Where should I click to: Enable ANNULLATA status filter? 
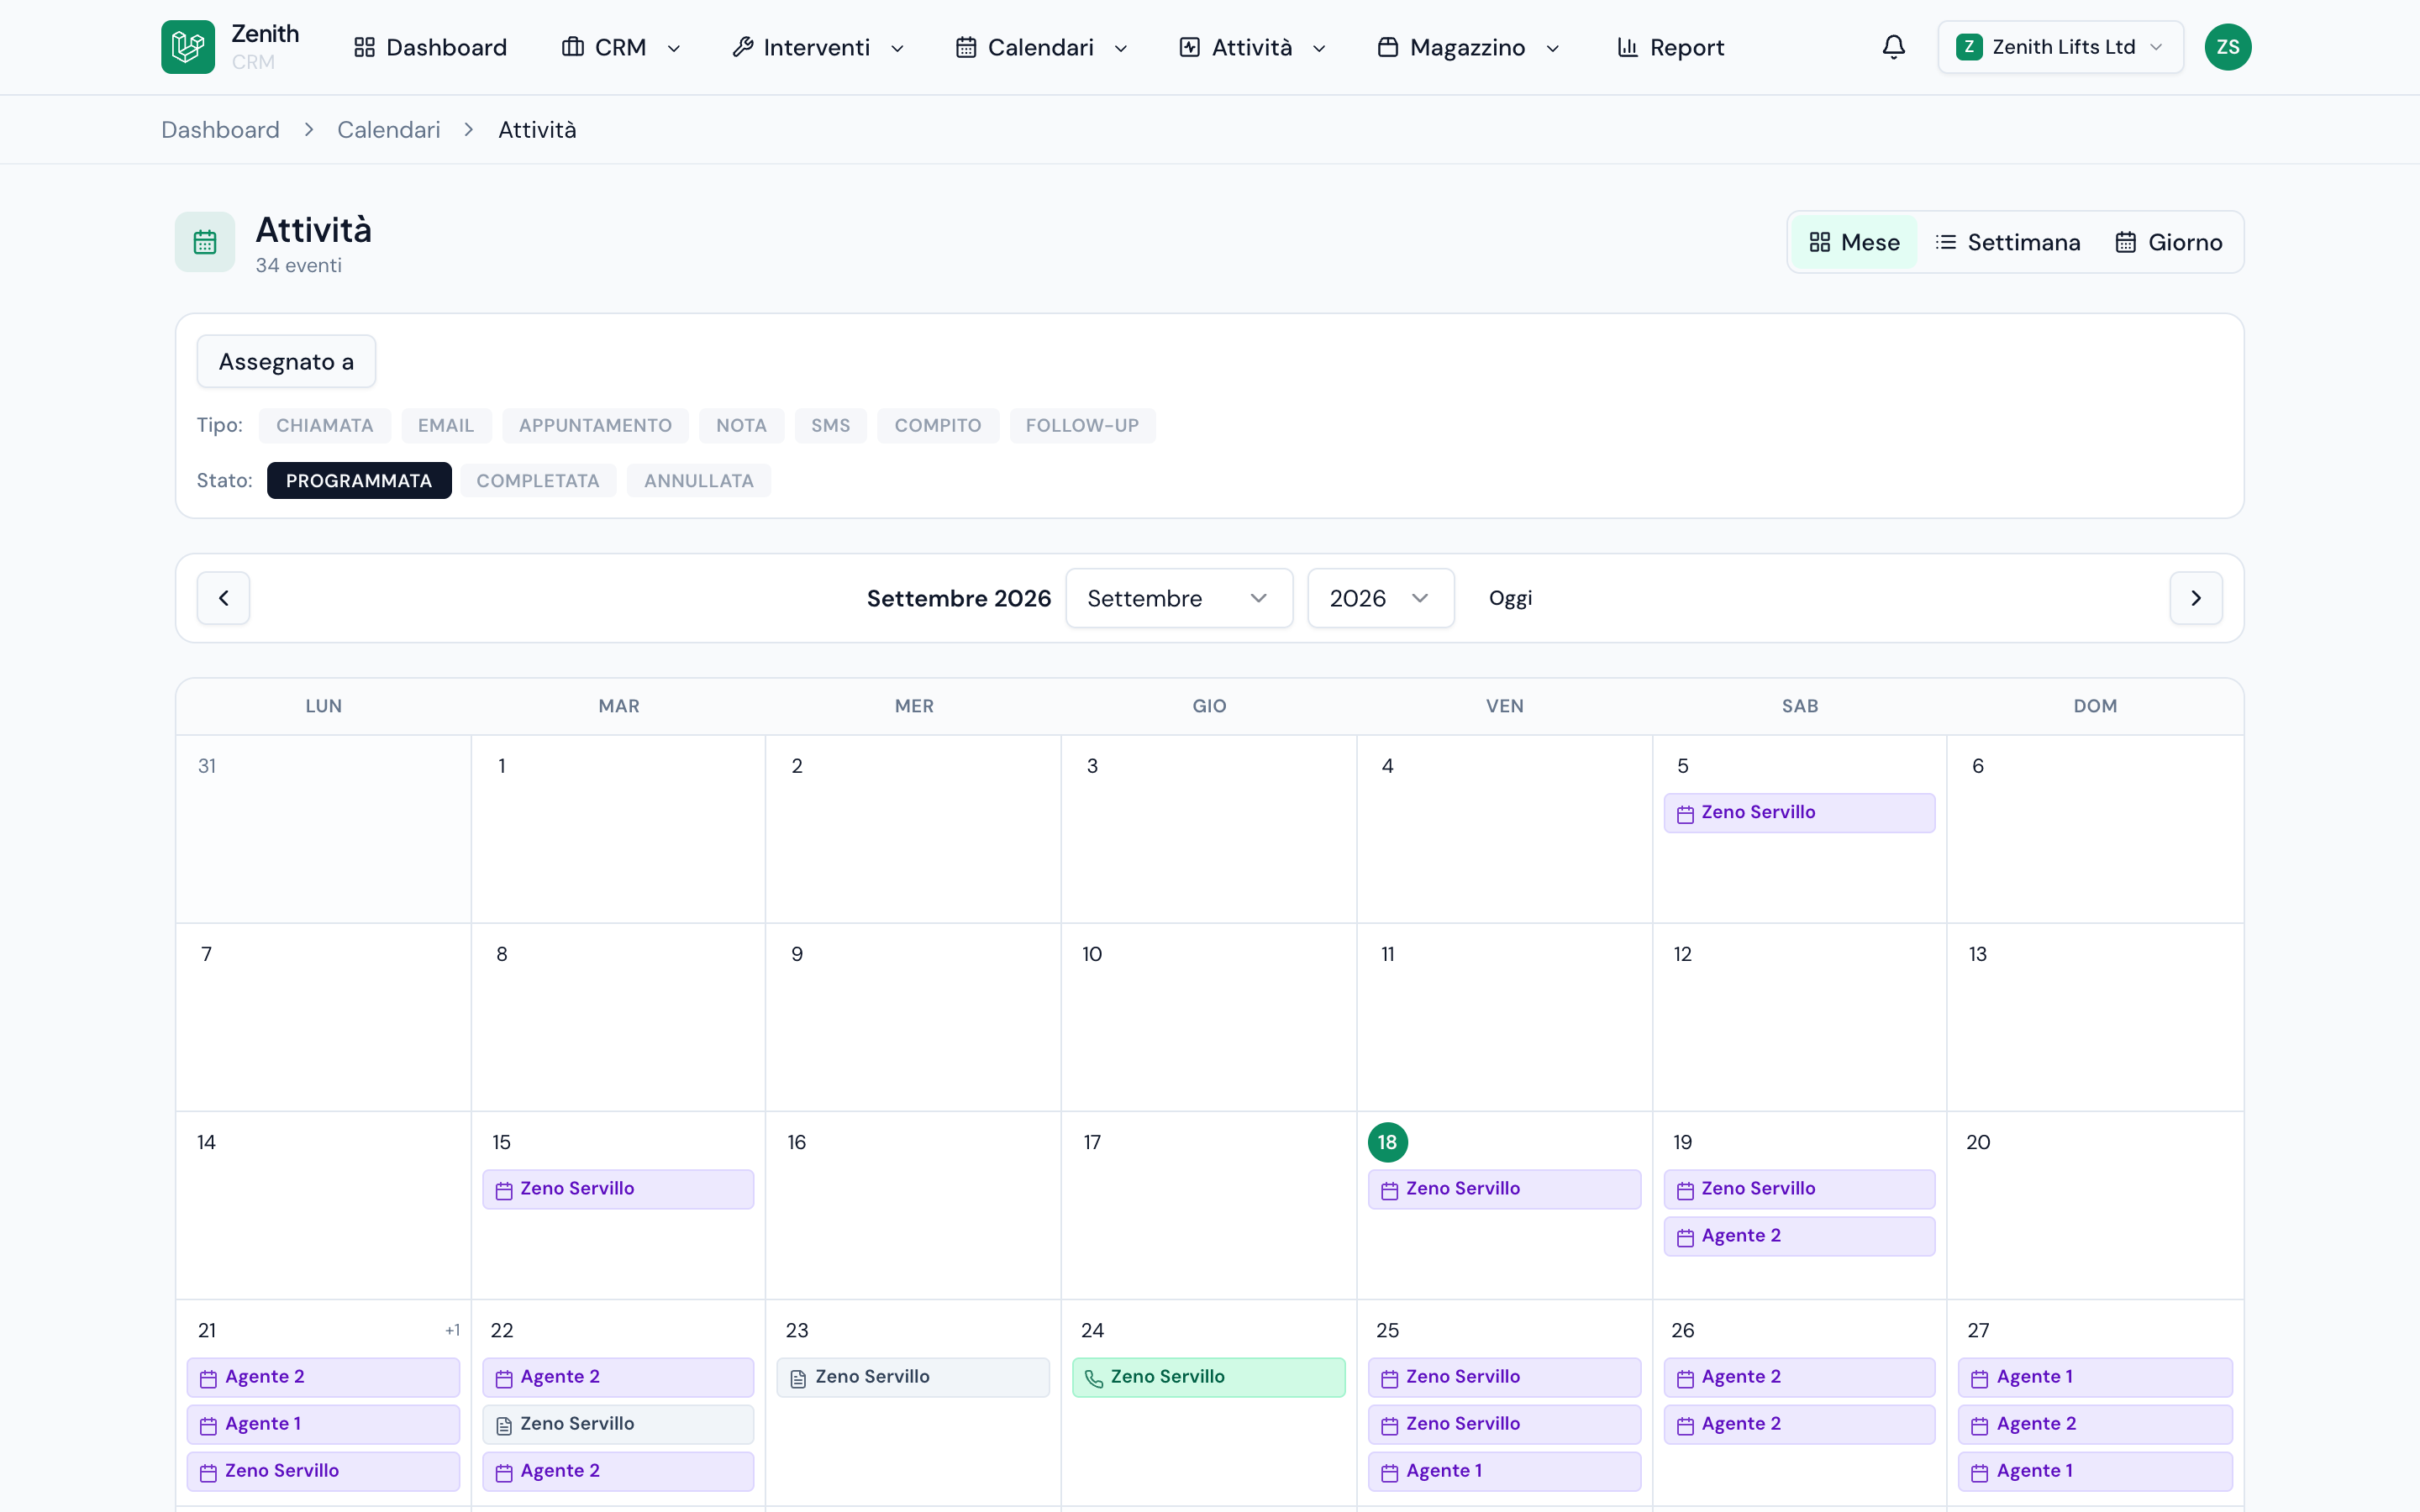[698, 481]
